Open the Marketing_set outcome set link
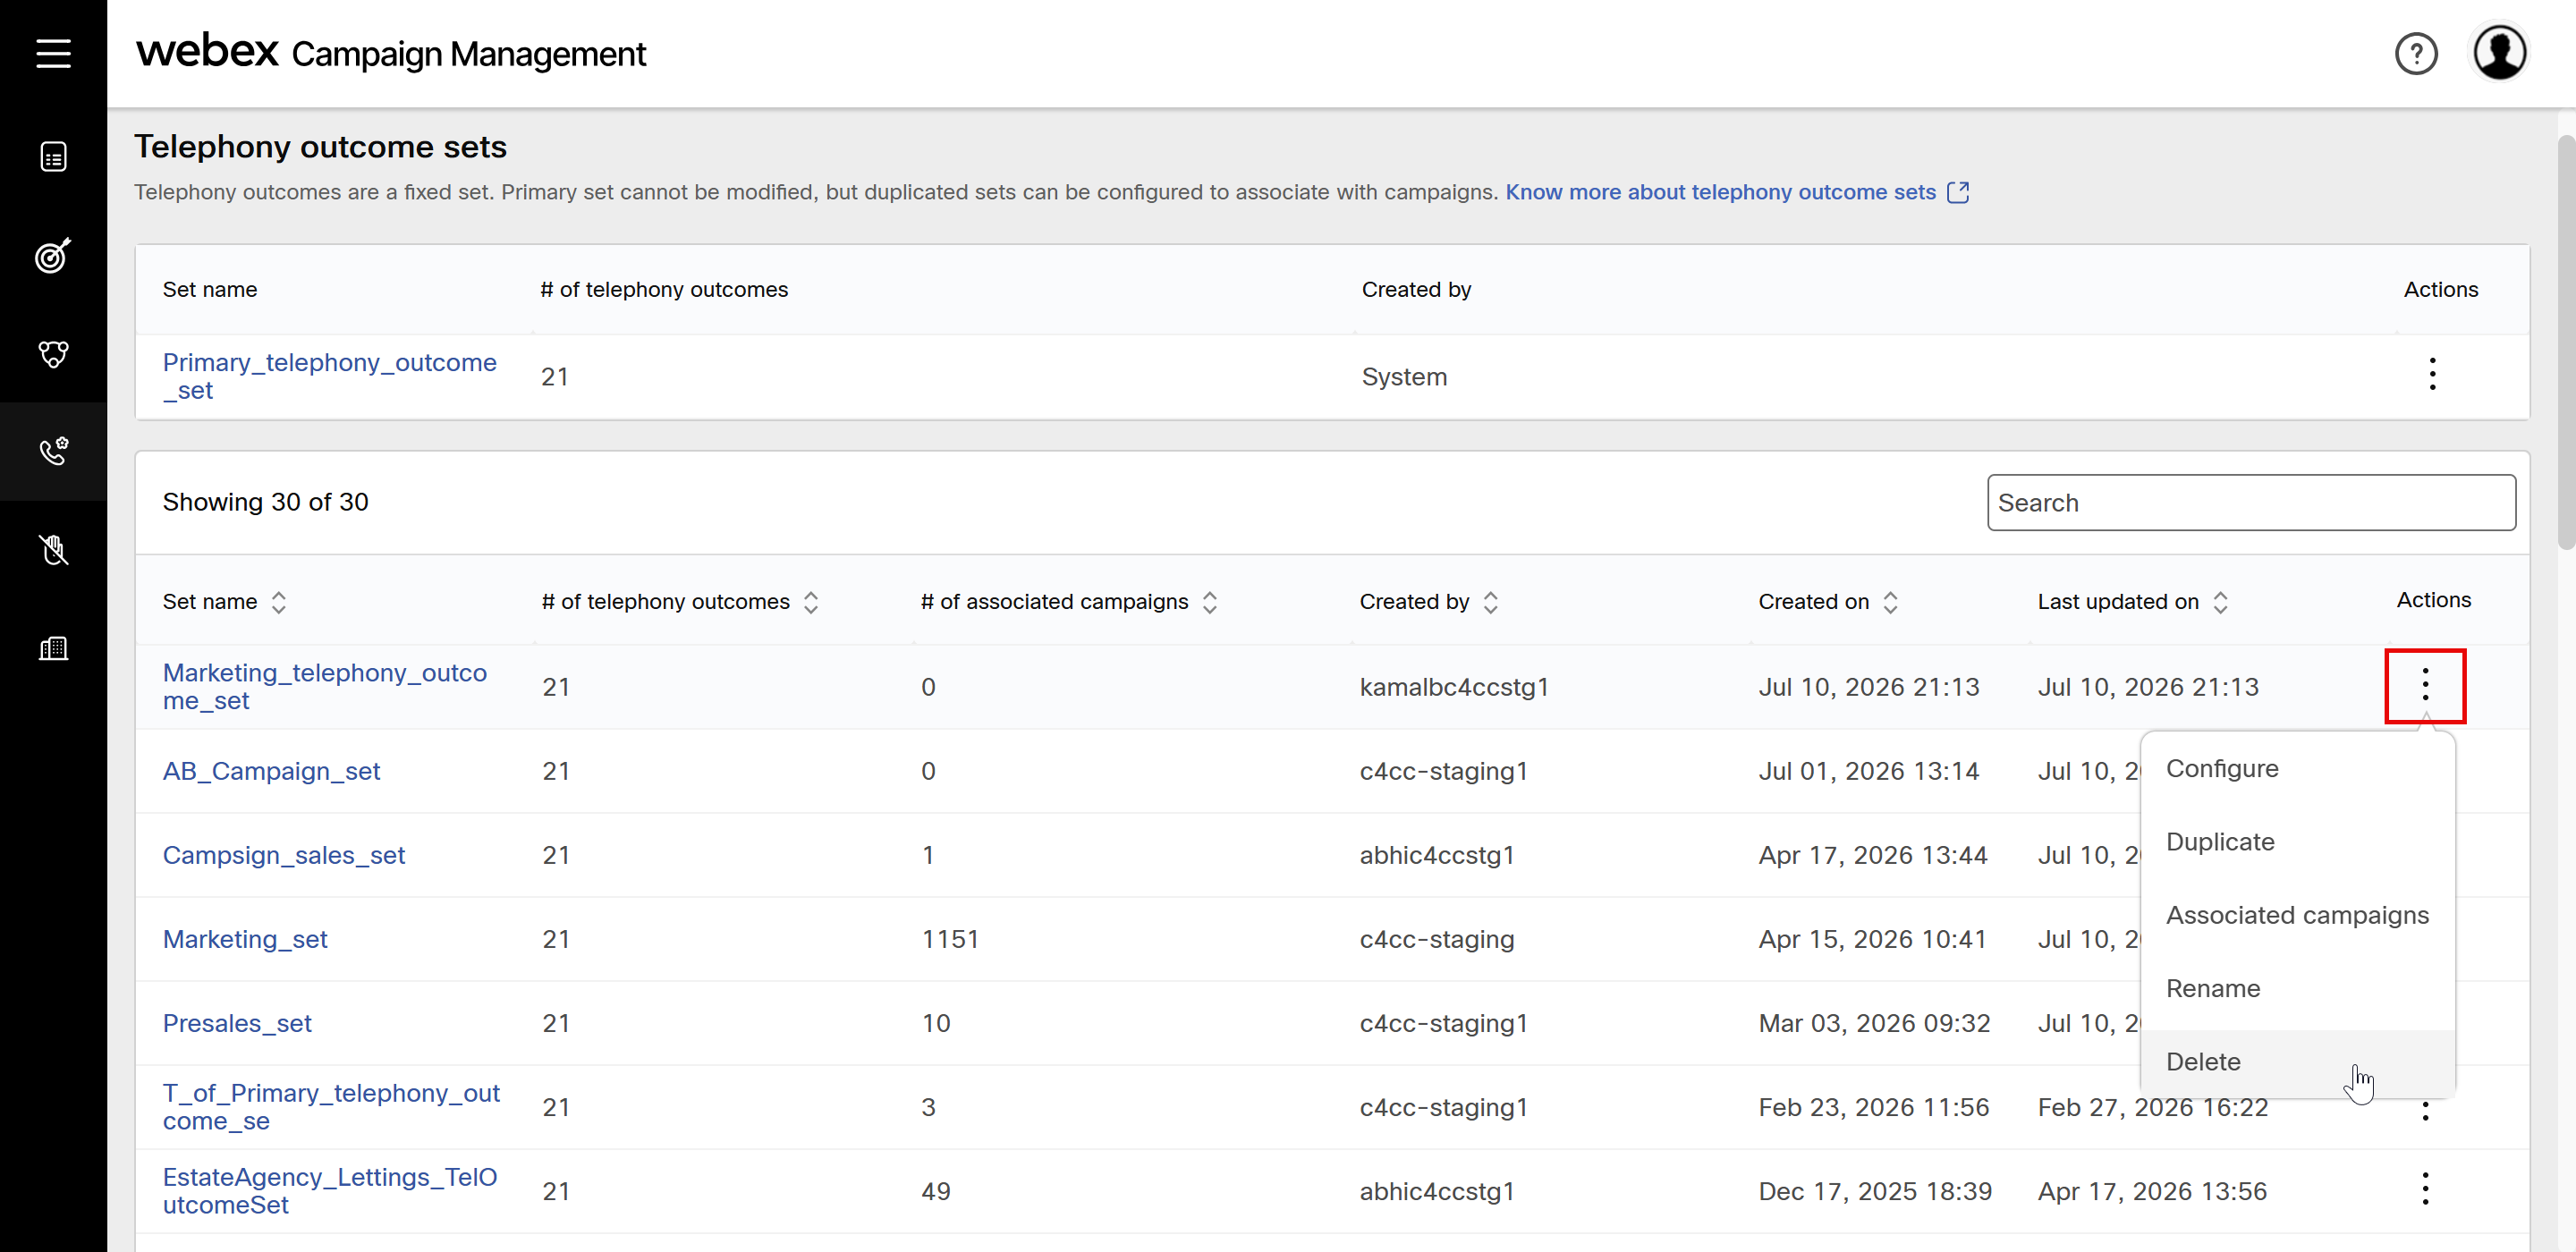The width and height of the screenshot is (2576, 1252). pyautogui.click(x=245, y=939)
